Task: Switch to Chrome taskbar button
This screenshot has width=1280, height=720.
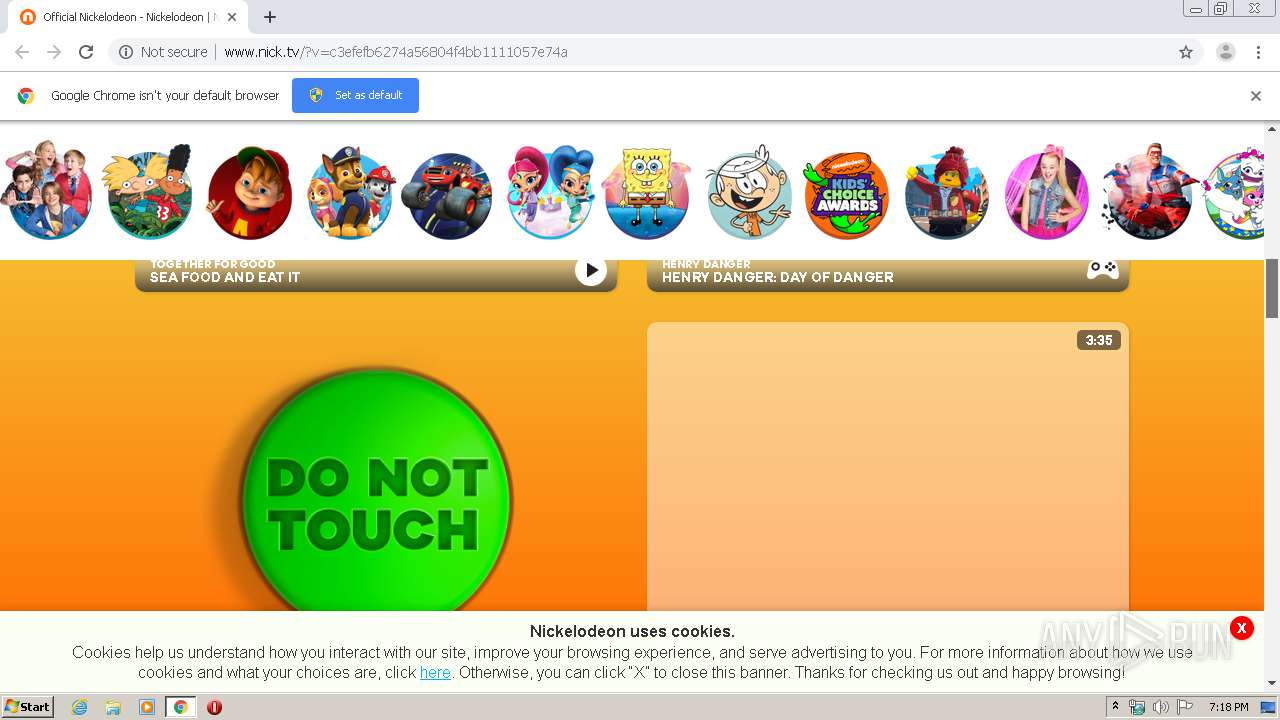Action: 180,707
